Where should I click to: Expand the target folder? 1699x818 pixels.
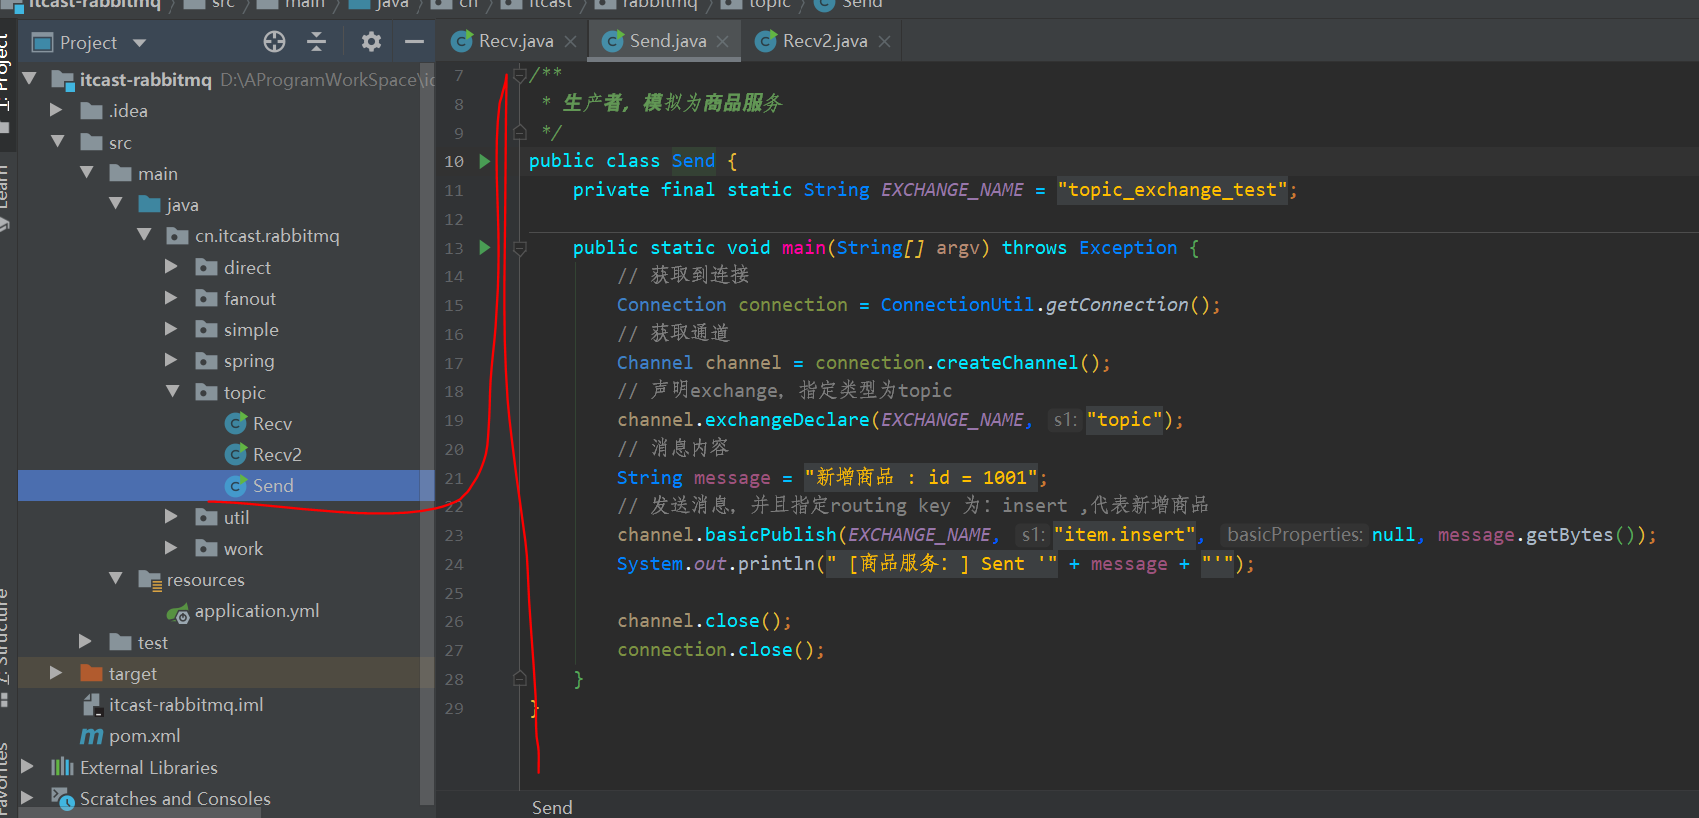(56, 673)
